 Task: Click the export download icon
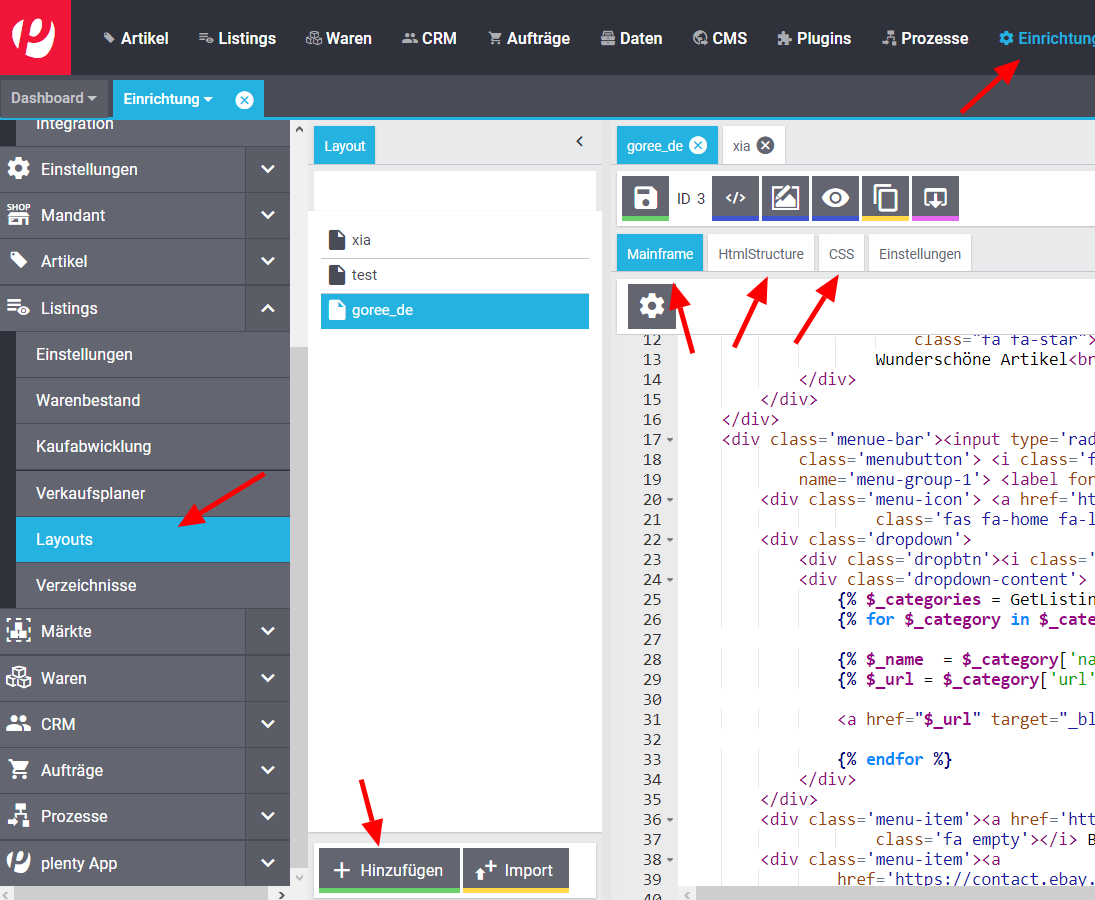pyautogui.click(x=935, y=198)
